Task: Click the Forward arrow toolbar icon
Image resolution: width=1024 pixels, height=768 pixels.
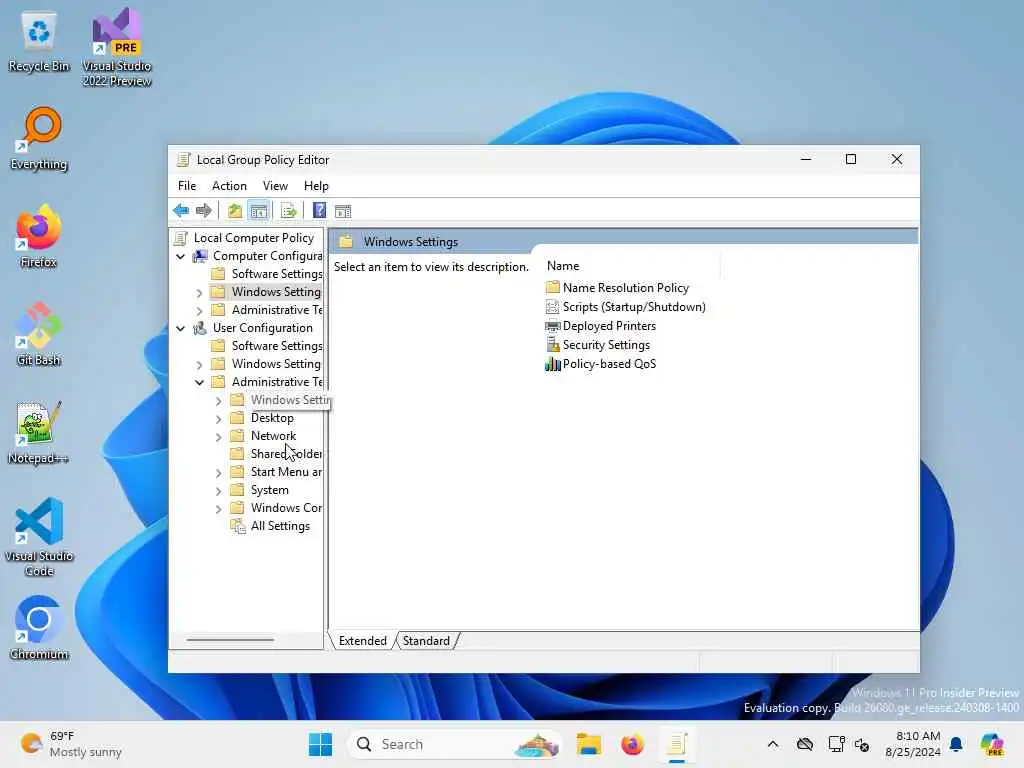Action: (204, 211)
